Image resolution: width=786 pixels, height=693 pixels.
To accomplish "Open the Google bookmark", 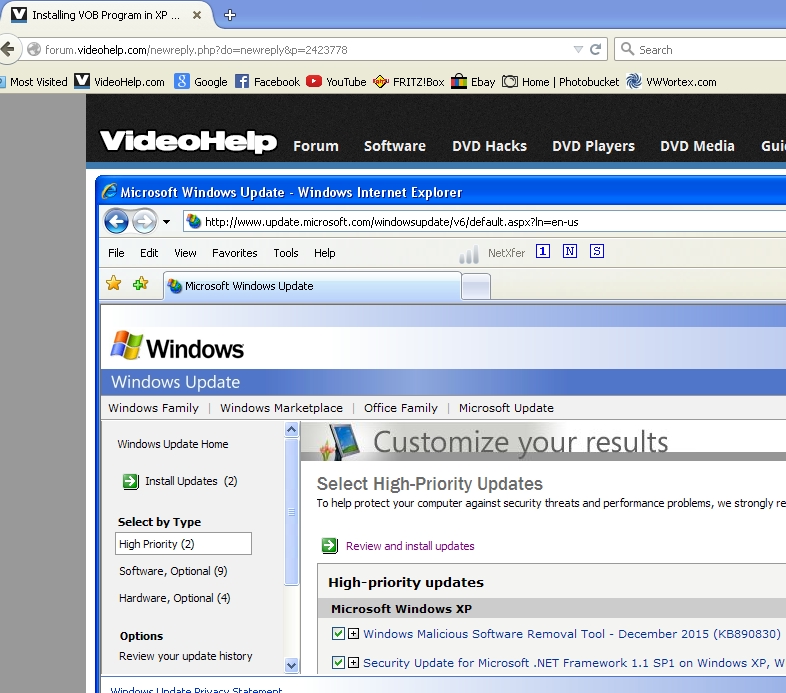I will pyautogui.click(x=201, y=82).
